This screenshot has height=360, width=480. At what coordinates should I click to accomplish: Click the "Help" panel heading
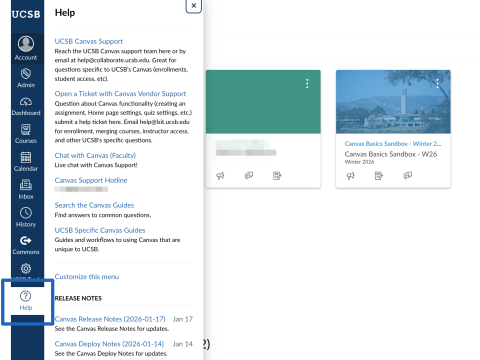pos(65,13)
